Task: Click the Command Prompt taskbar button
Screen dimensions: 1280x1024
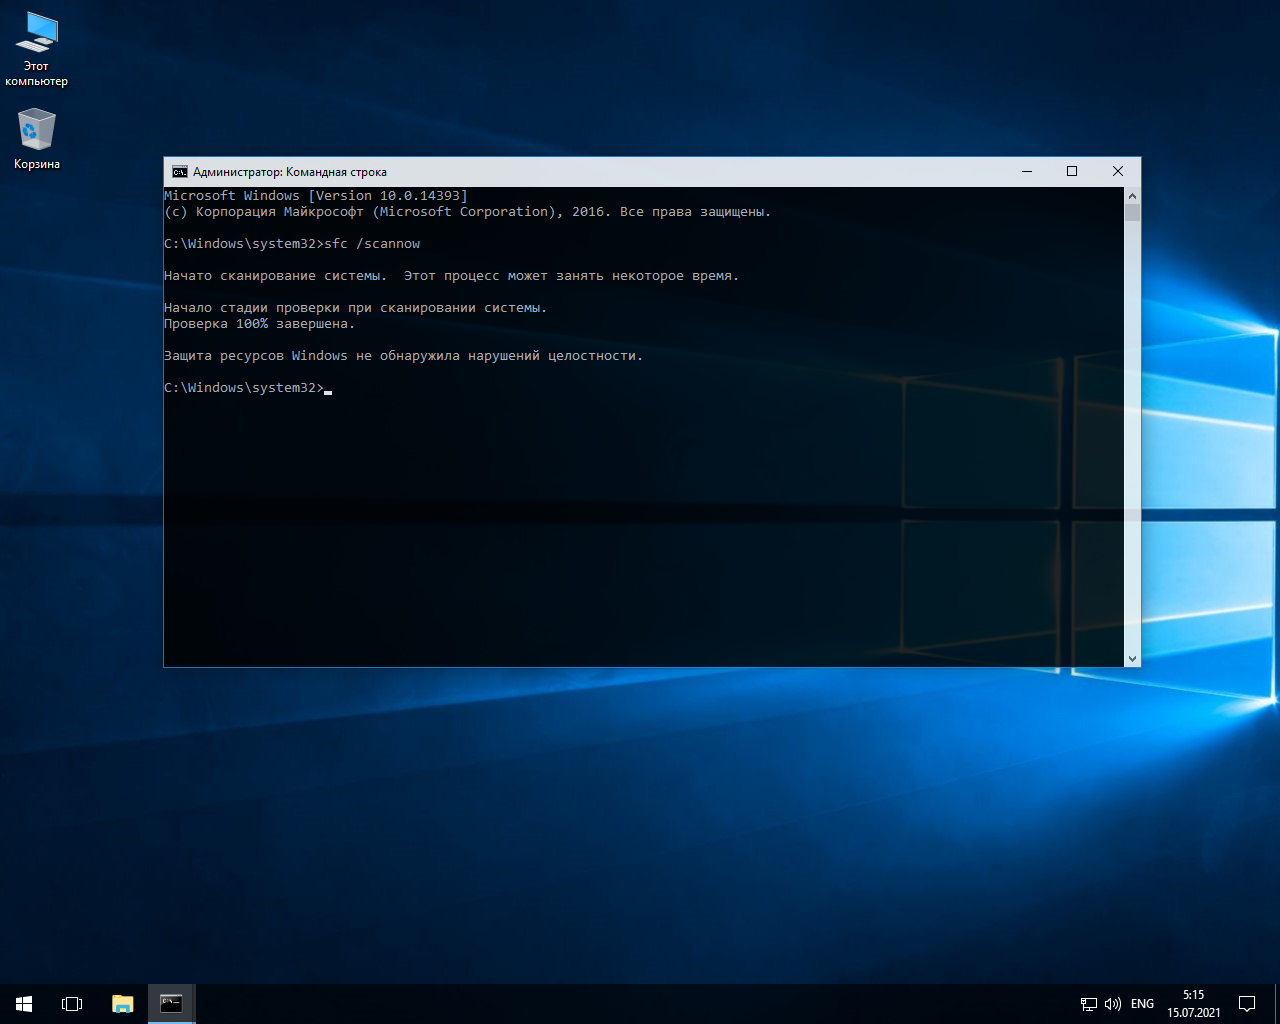Action: click(171, 1003)
